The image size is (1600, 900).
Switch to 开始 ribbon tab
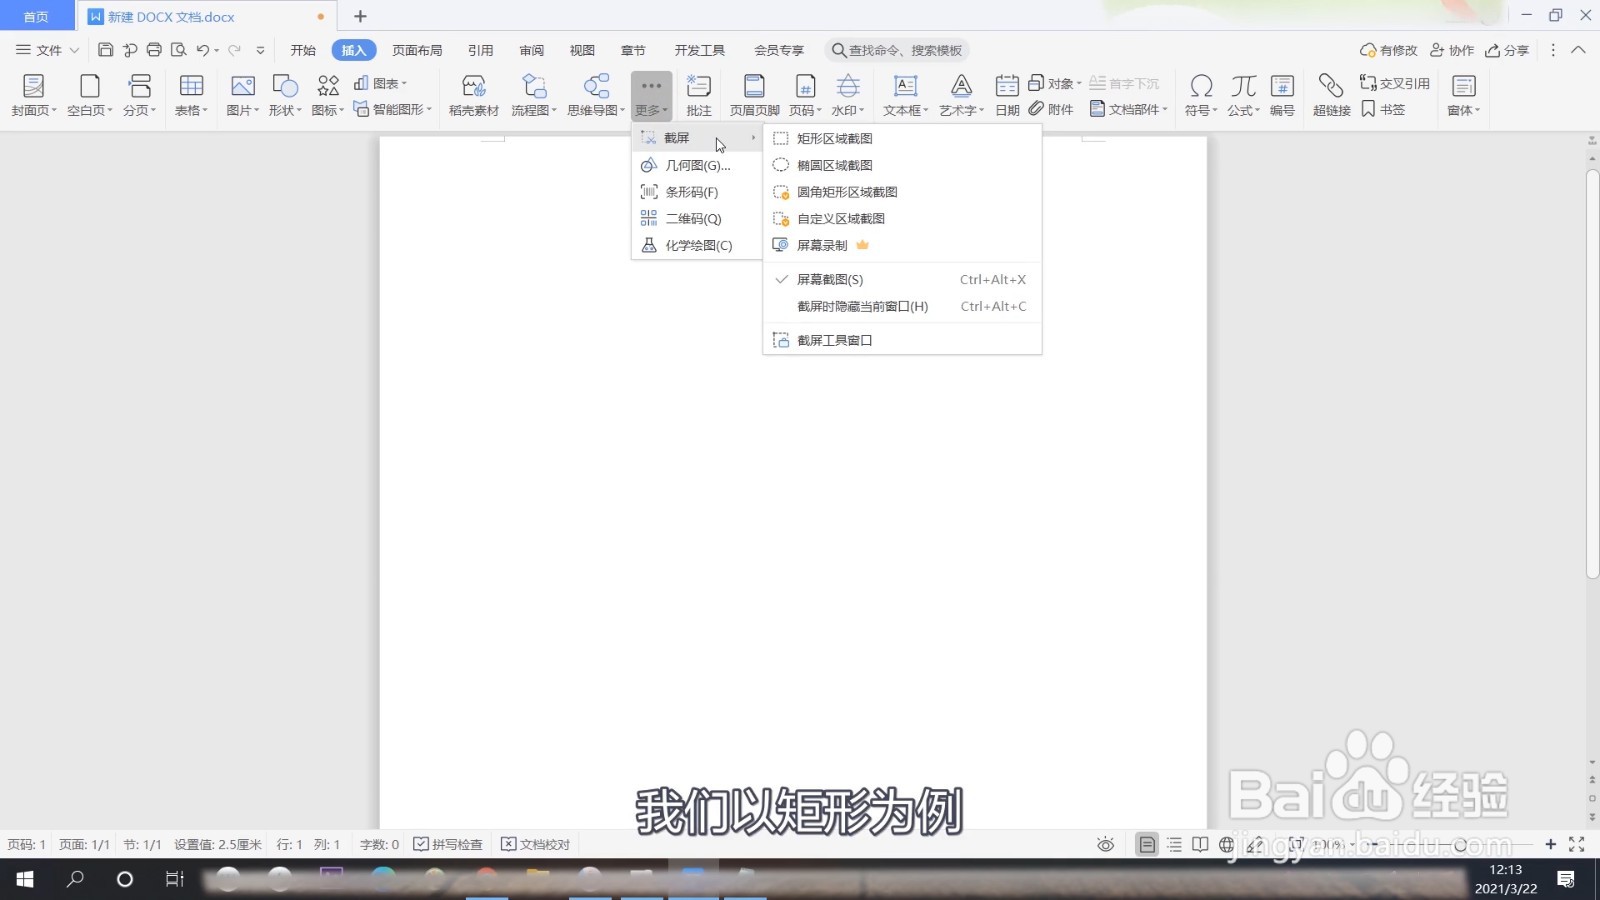pyautogui.click(x=303, y=50)
